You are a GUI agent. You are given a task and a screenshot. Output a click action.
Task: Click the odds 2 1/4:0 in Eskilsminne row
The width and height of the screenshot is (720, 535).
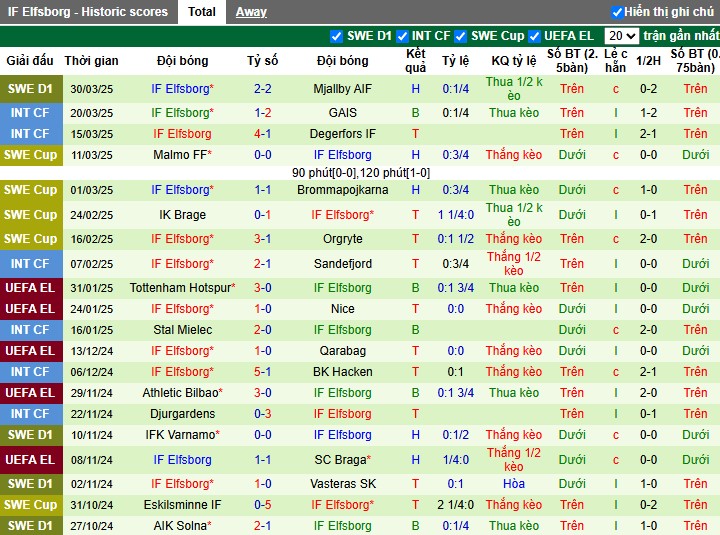(x=456, y=505)
